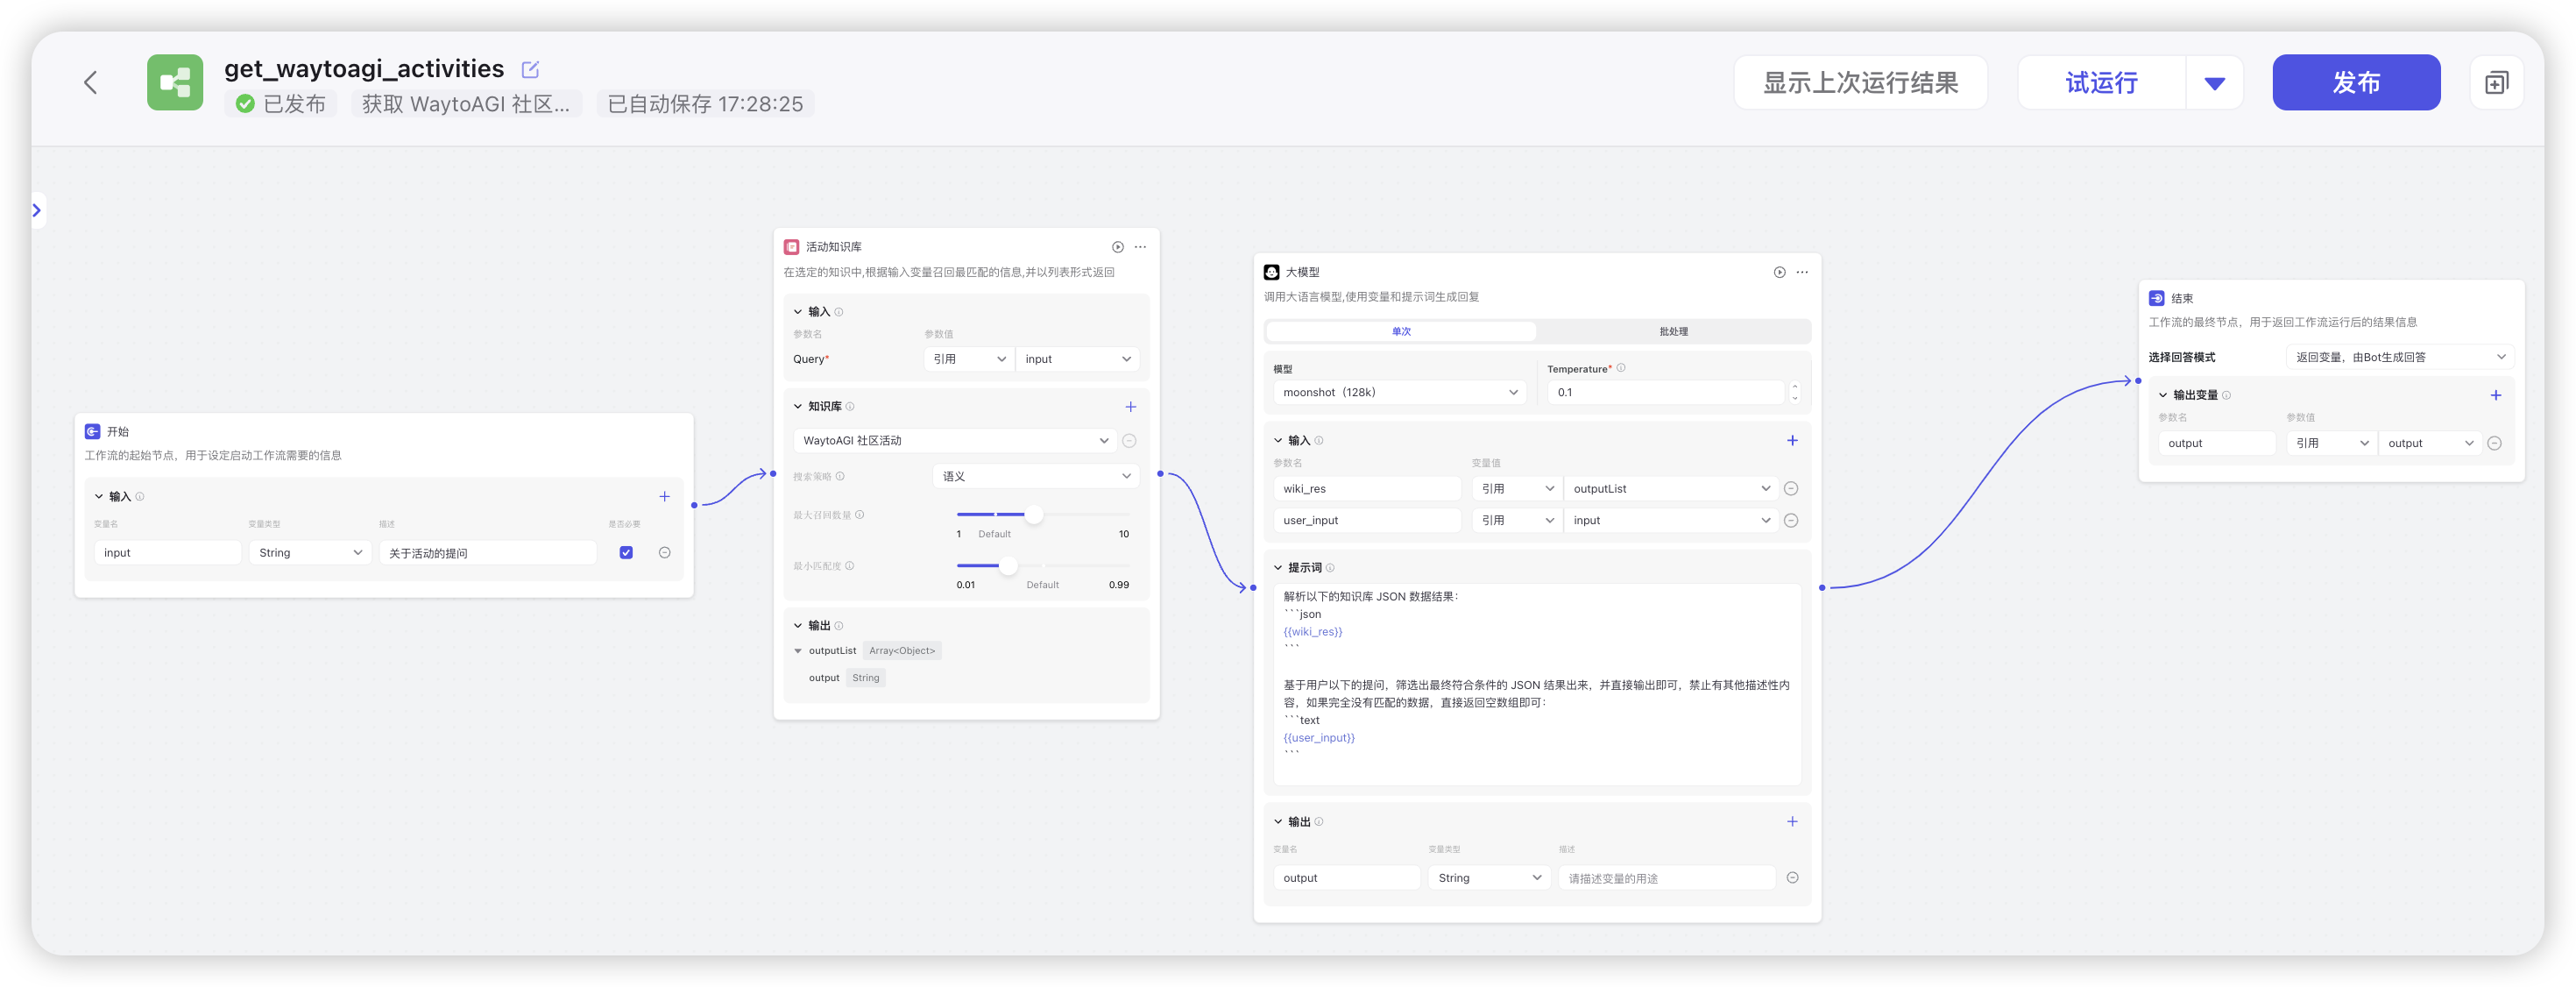Image resolution: width=2576 pixels, height=987 pixels.
Task: Open the 选择回答模式 dropdown
Action: (2398, 357)
